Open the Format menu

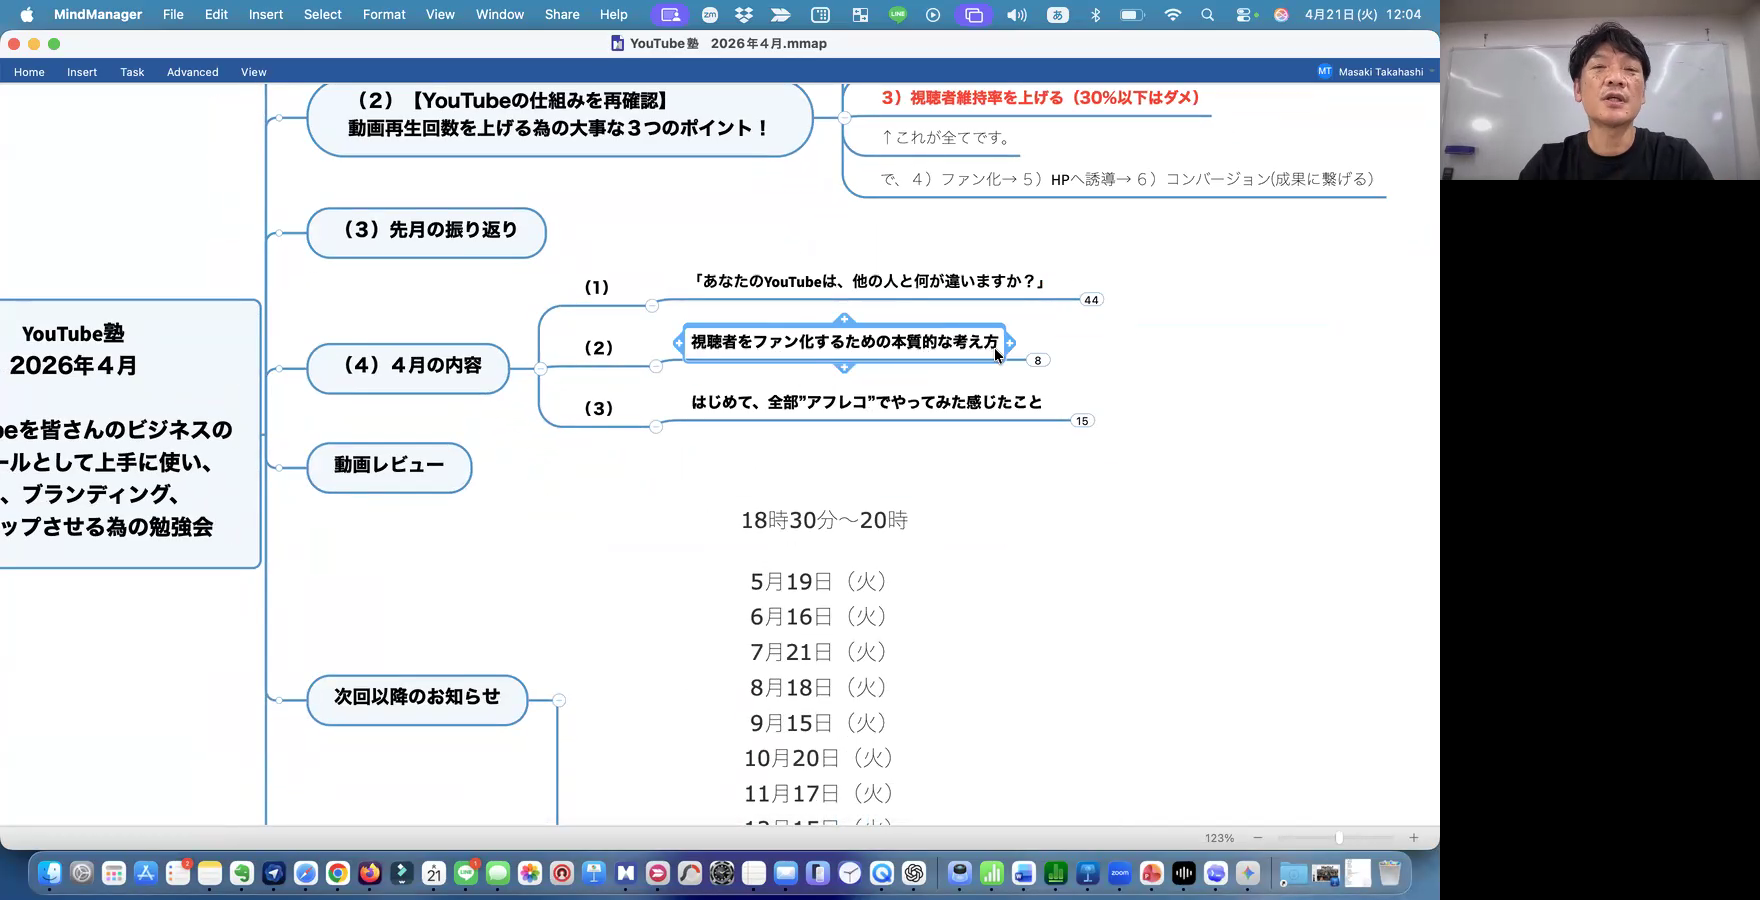tap(384, 15)
